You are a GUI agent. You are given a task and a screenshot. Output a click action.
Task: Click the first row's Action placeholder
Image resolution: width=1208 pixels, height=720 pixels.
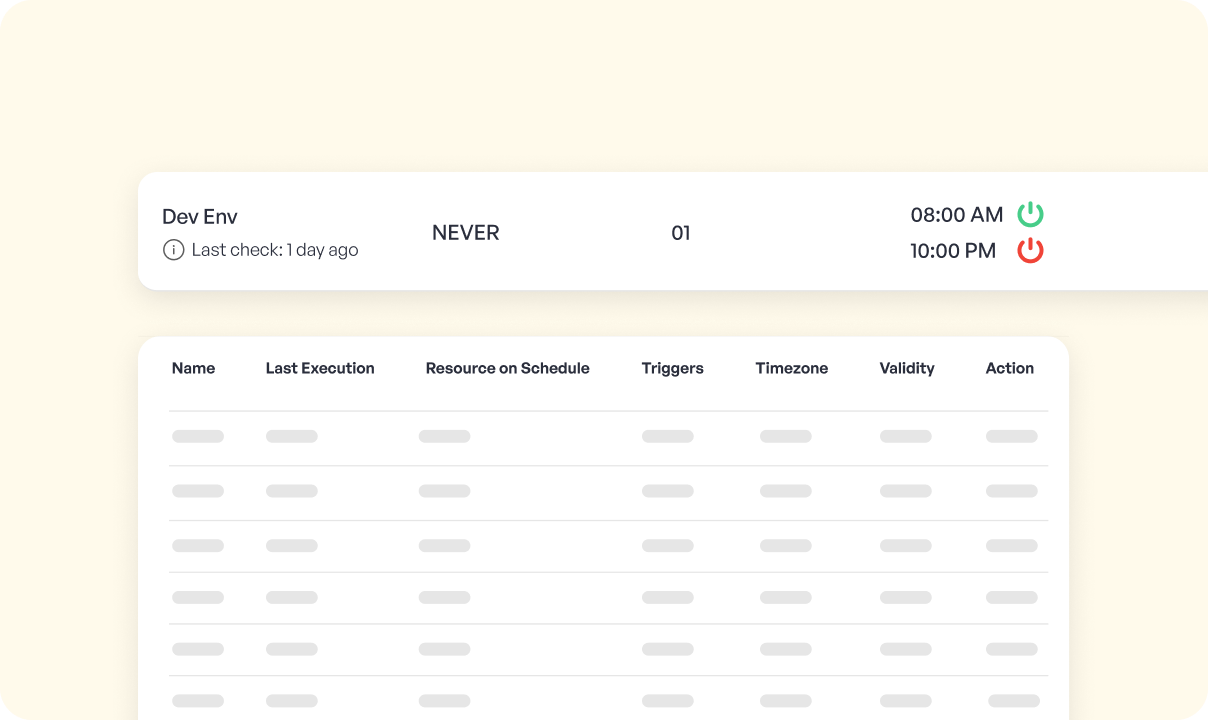(x=1011, y=436)
